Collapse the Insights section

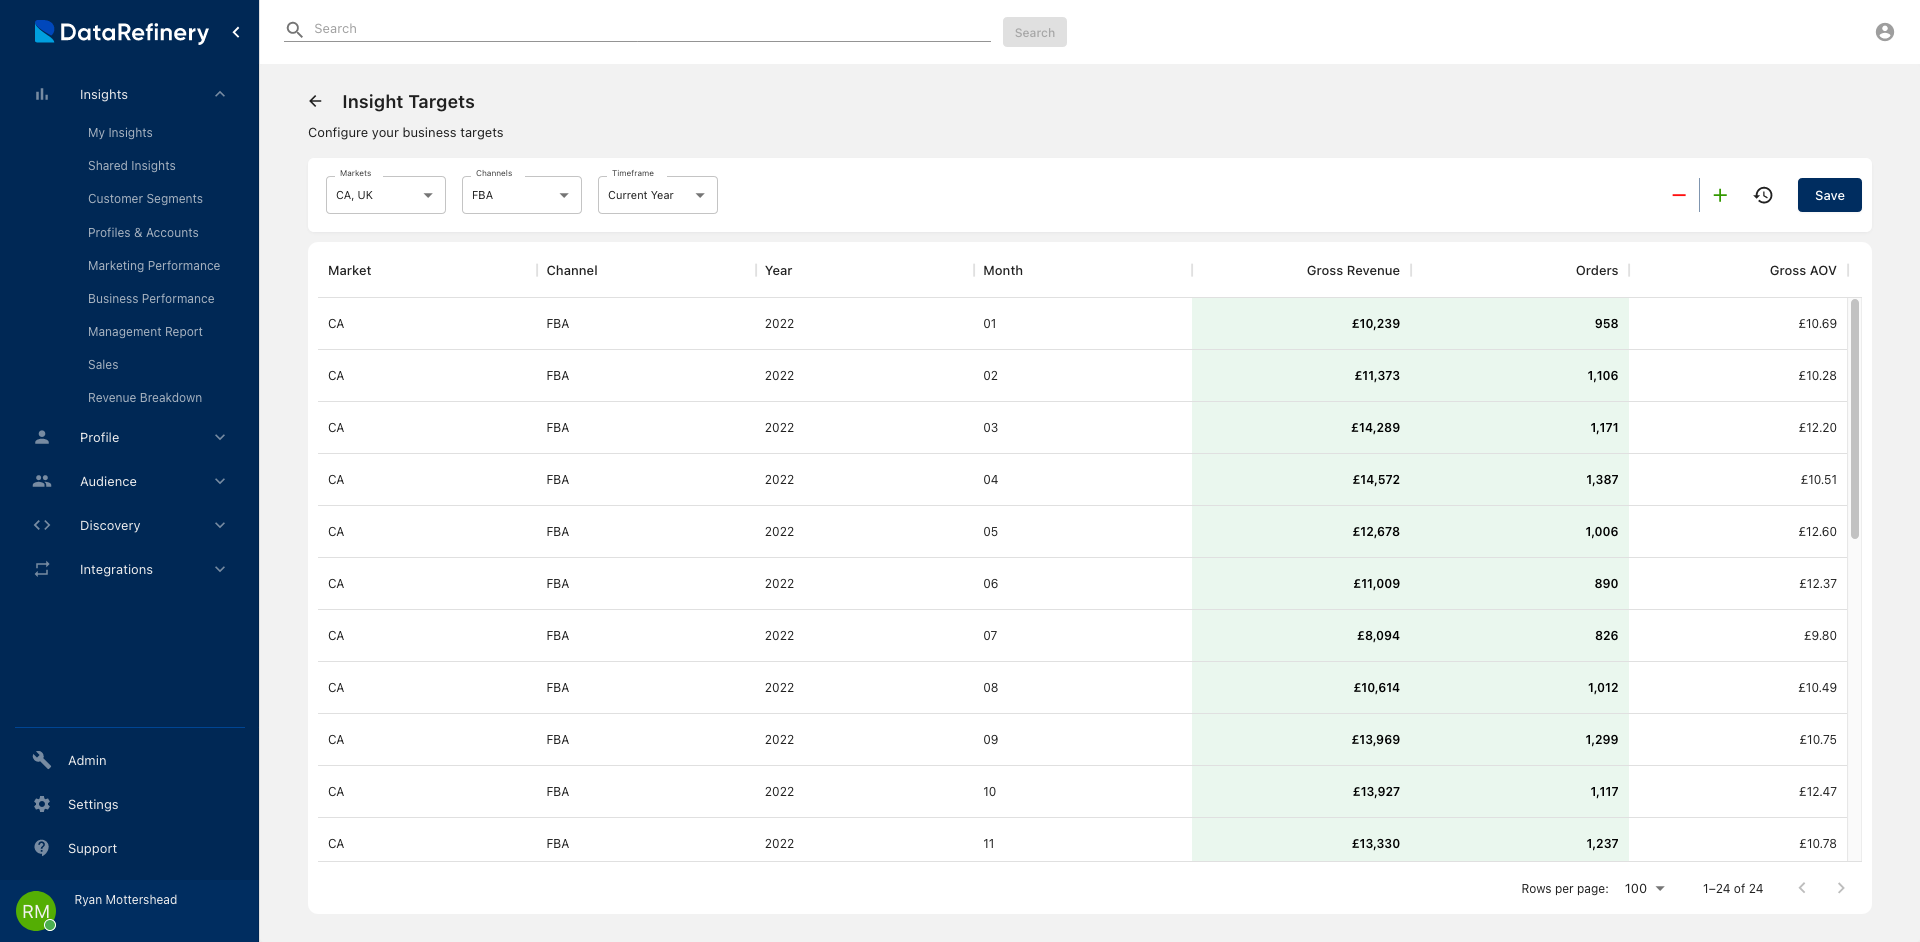220,93
